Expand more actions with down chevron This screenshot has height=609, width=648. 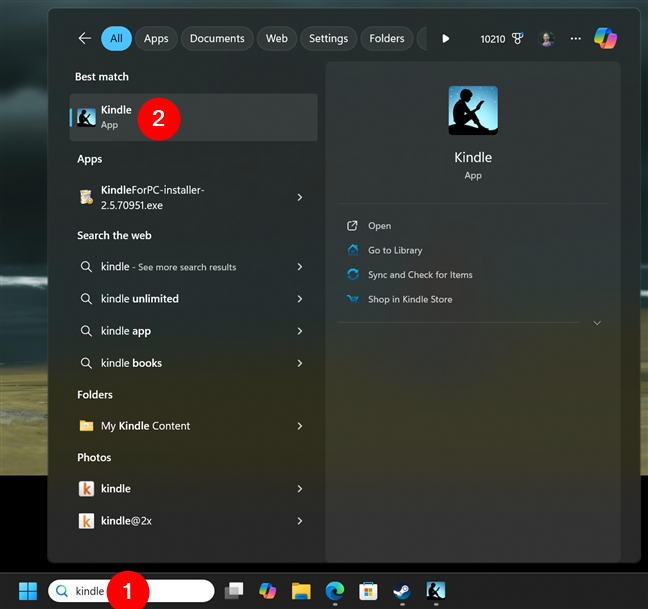point(597,323)
